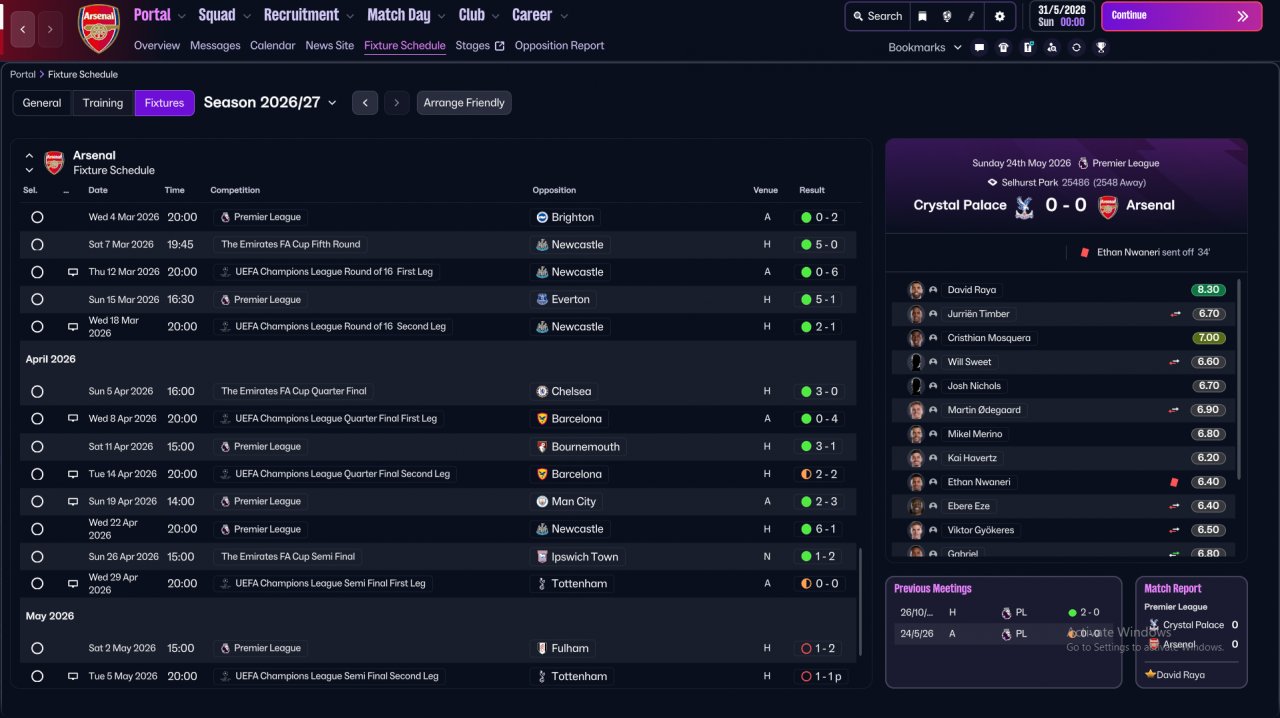Select the Sun 15 Mar Everton fixture radio
The height and width of the screenshot is (718, 1280).
coord(37,299)
